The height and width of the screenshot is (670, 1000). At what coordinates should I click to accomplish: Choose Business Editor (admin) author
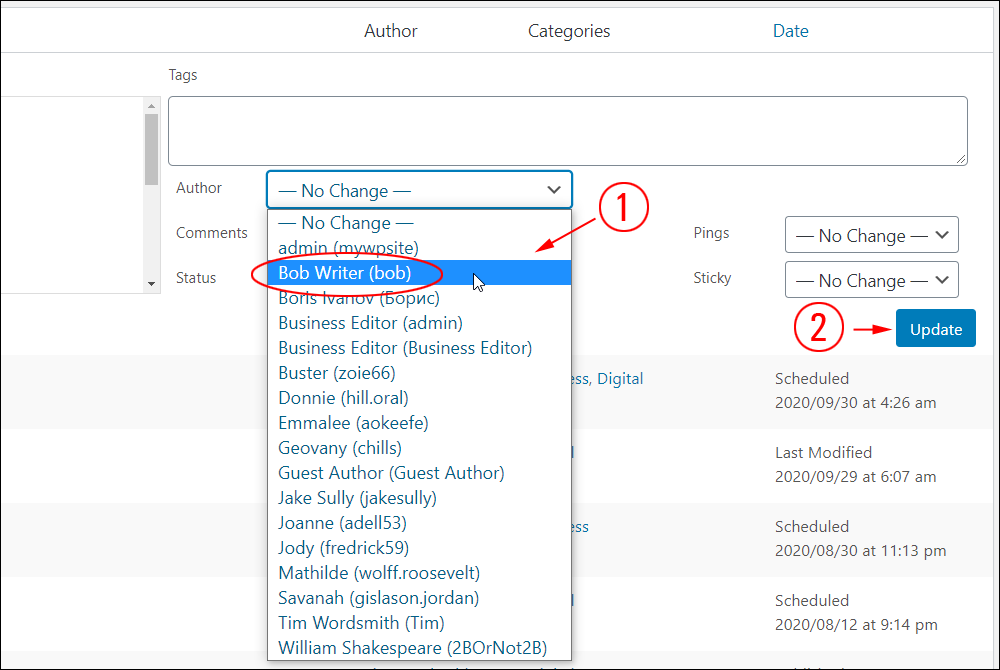419,323
